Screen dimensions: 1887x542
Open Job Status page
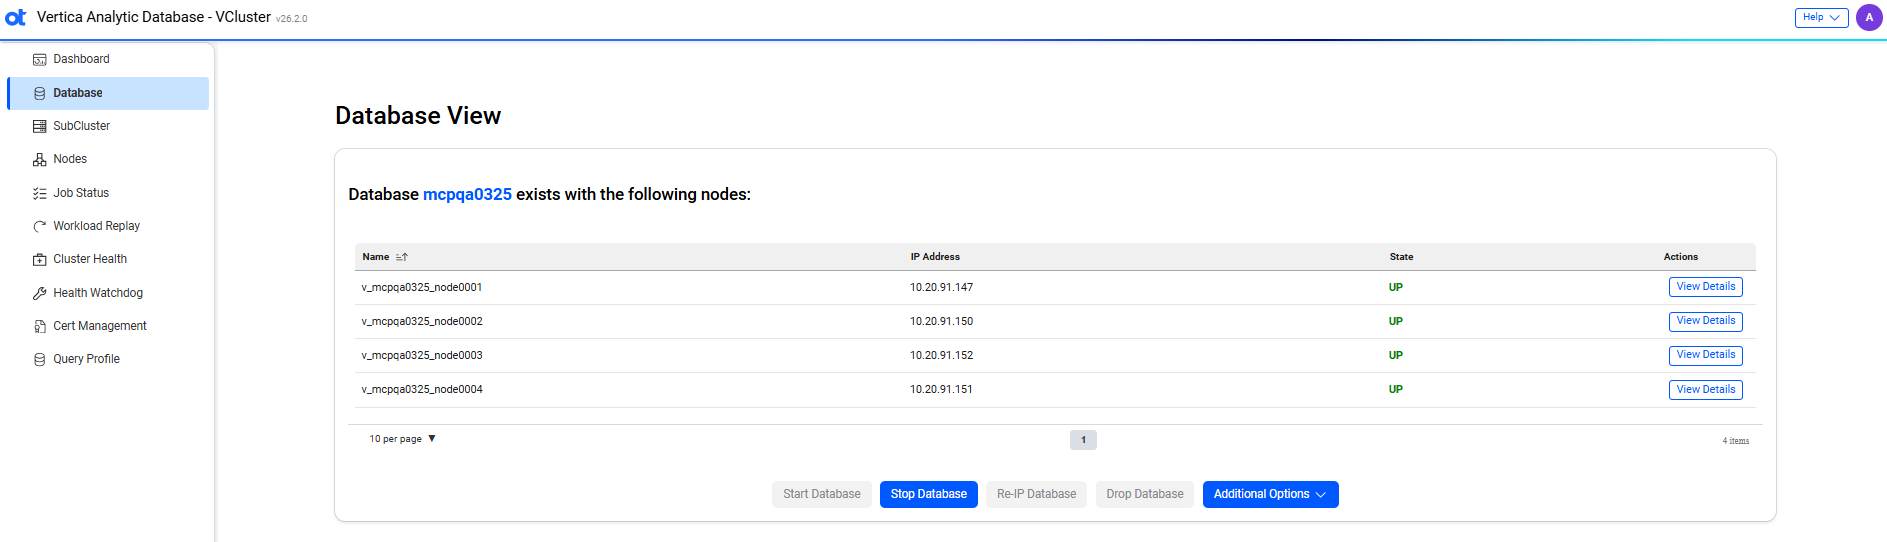tap(108, 193)
